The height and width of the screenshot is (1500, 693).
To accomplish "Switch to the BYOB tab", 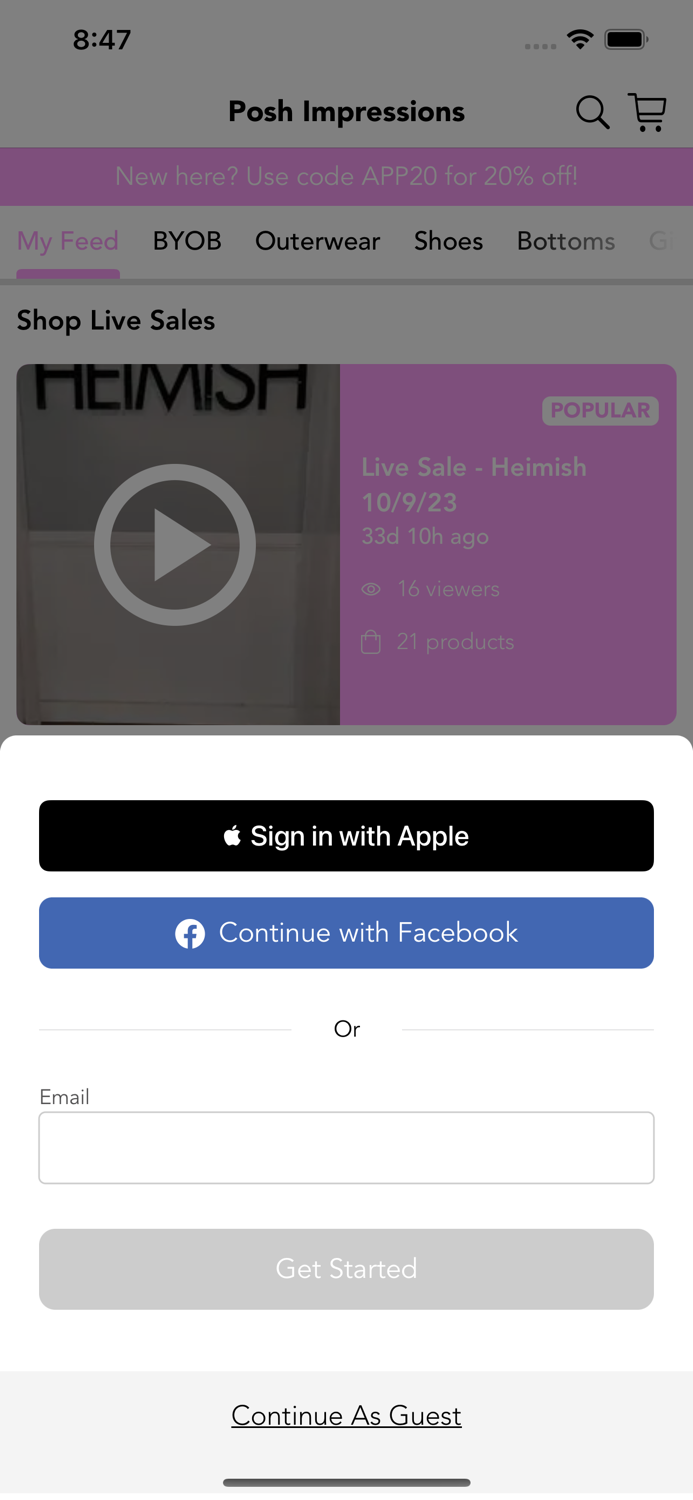I will point(187,241).
